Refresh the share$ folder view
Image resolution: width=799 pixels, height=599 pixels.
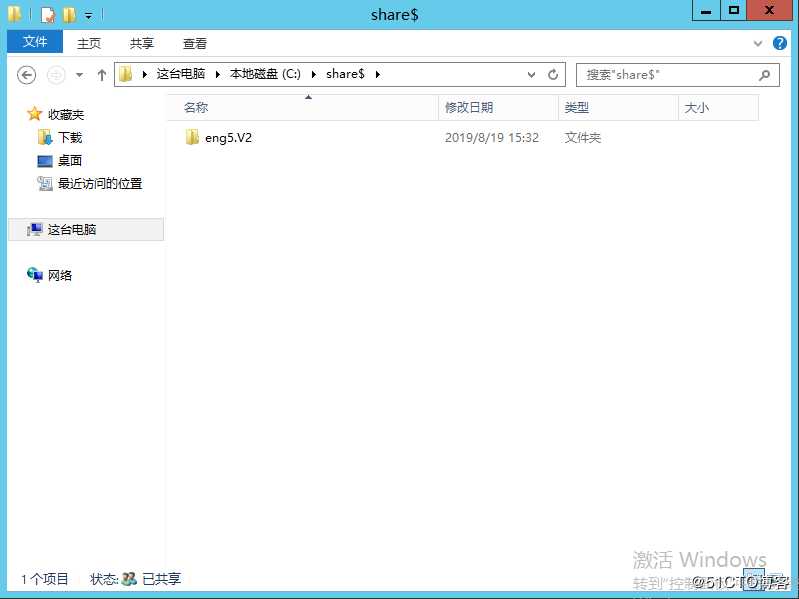click(x=553, y=75)
